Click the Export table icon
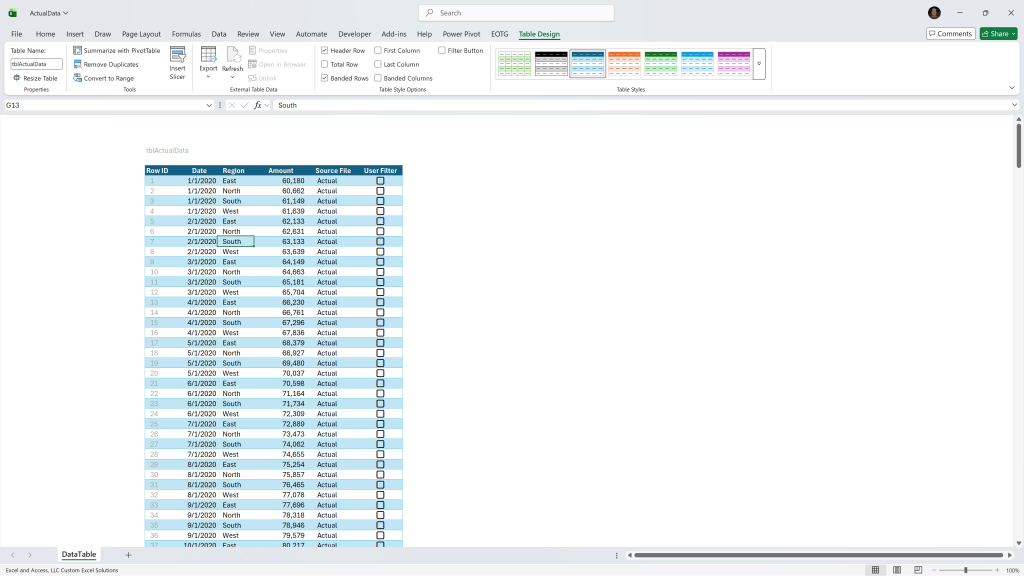 [x=208, y=55]
